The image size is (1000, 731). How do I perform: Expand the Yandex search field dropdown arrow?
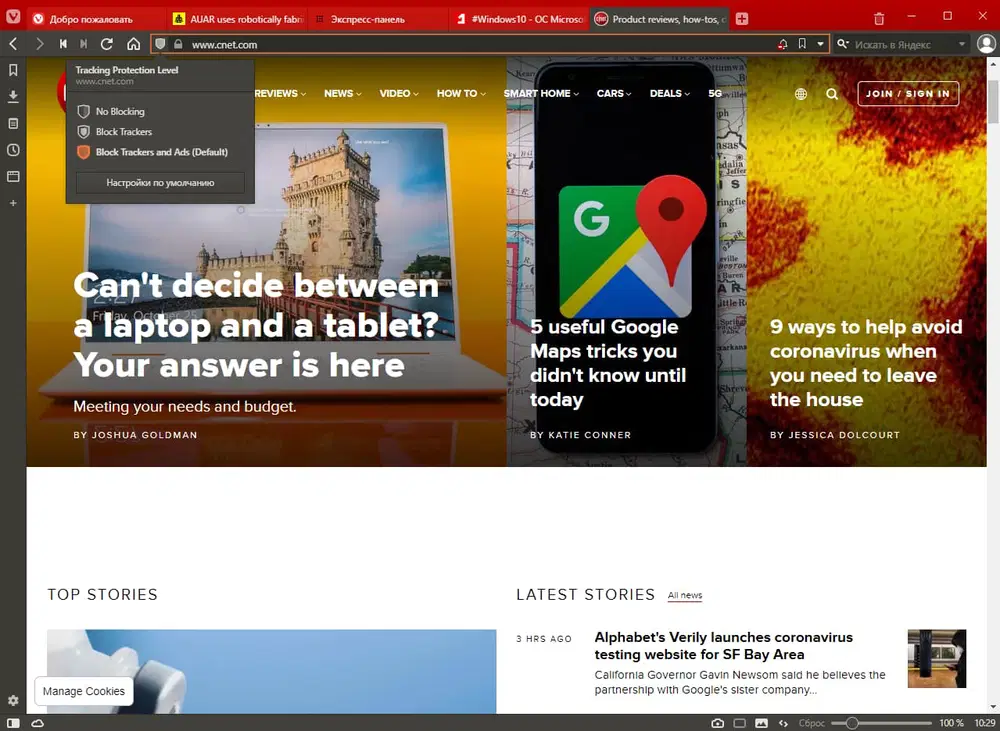[x=962, y=44]
